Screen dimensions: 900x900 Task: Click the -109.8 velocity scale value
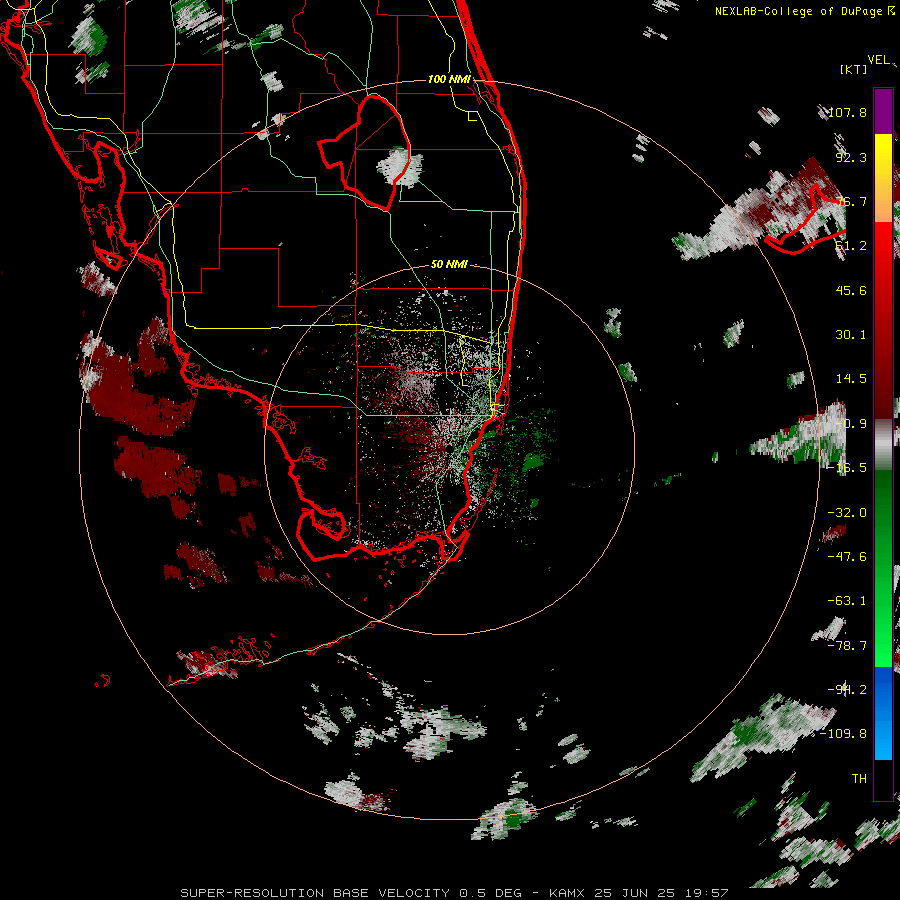click(844, 734)
